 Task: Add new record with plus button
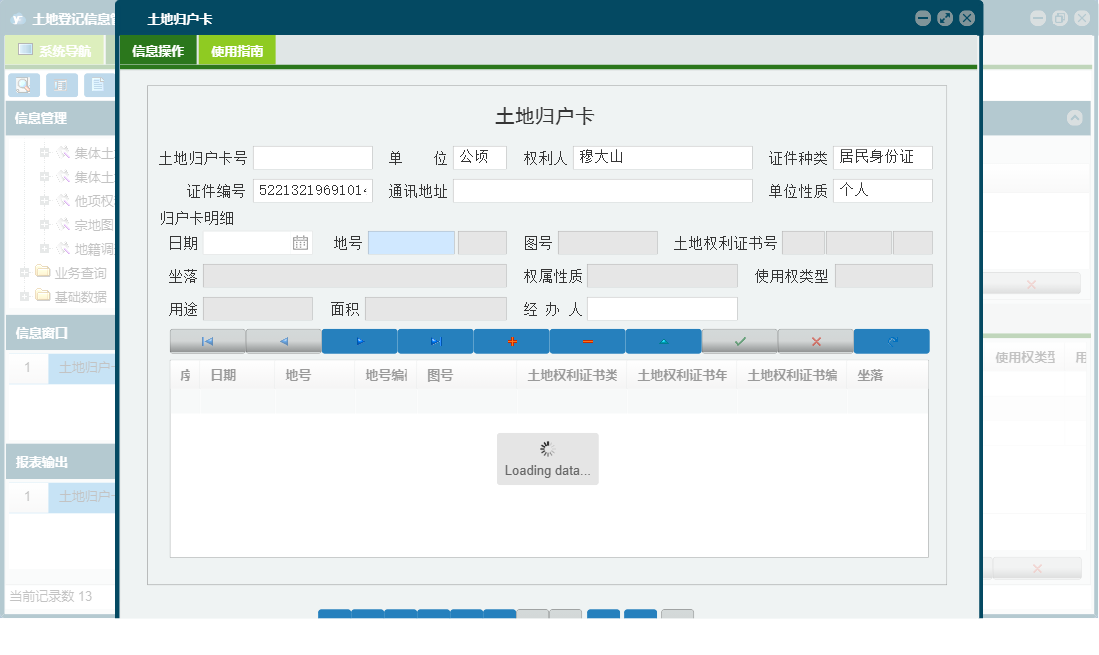[512, 341]
